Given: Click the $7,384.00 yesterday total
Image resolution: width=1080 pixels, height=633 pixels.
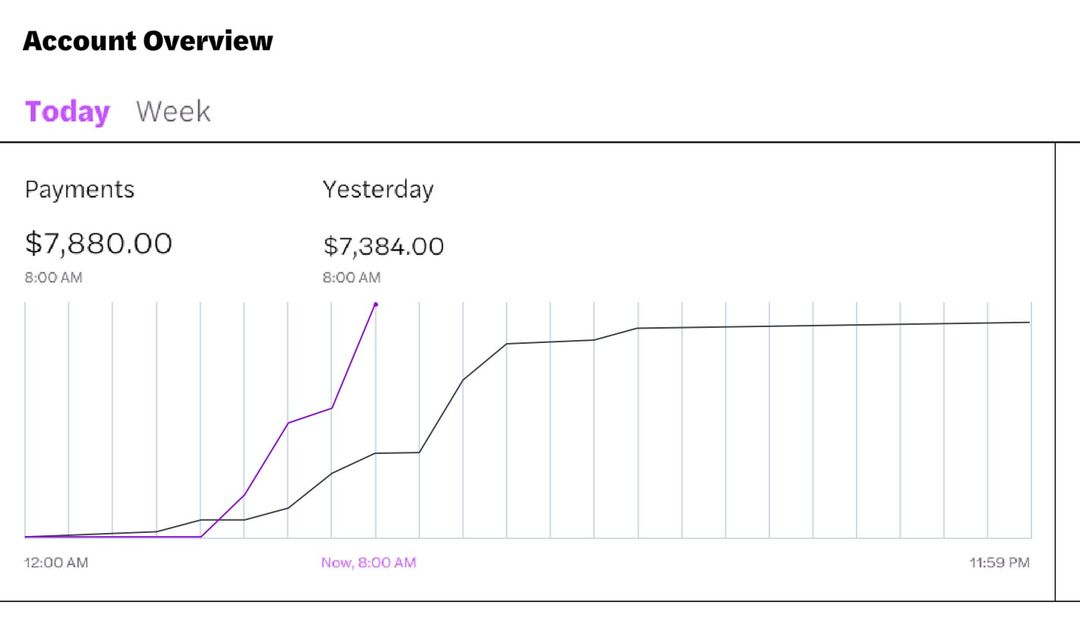Looking at the screenshot, I should click(383, 246).
